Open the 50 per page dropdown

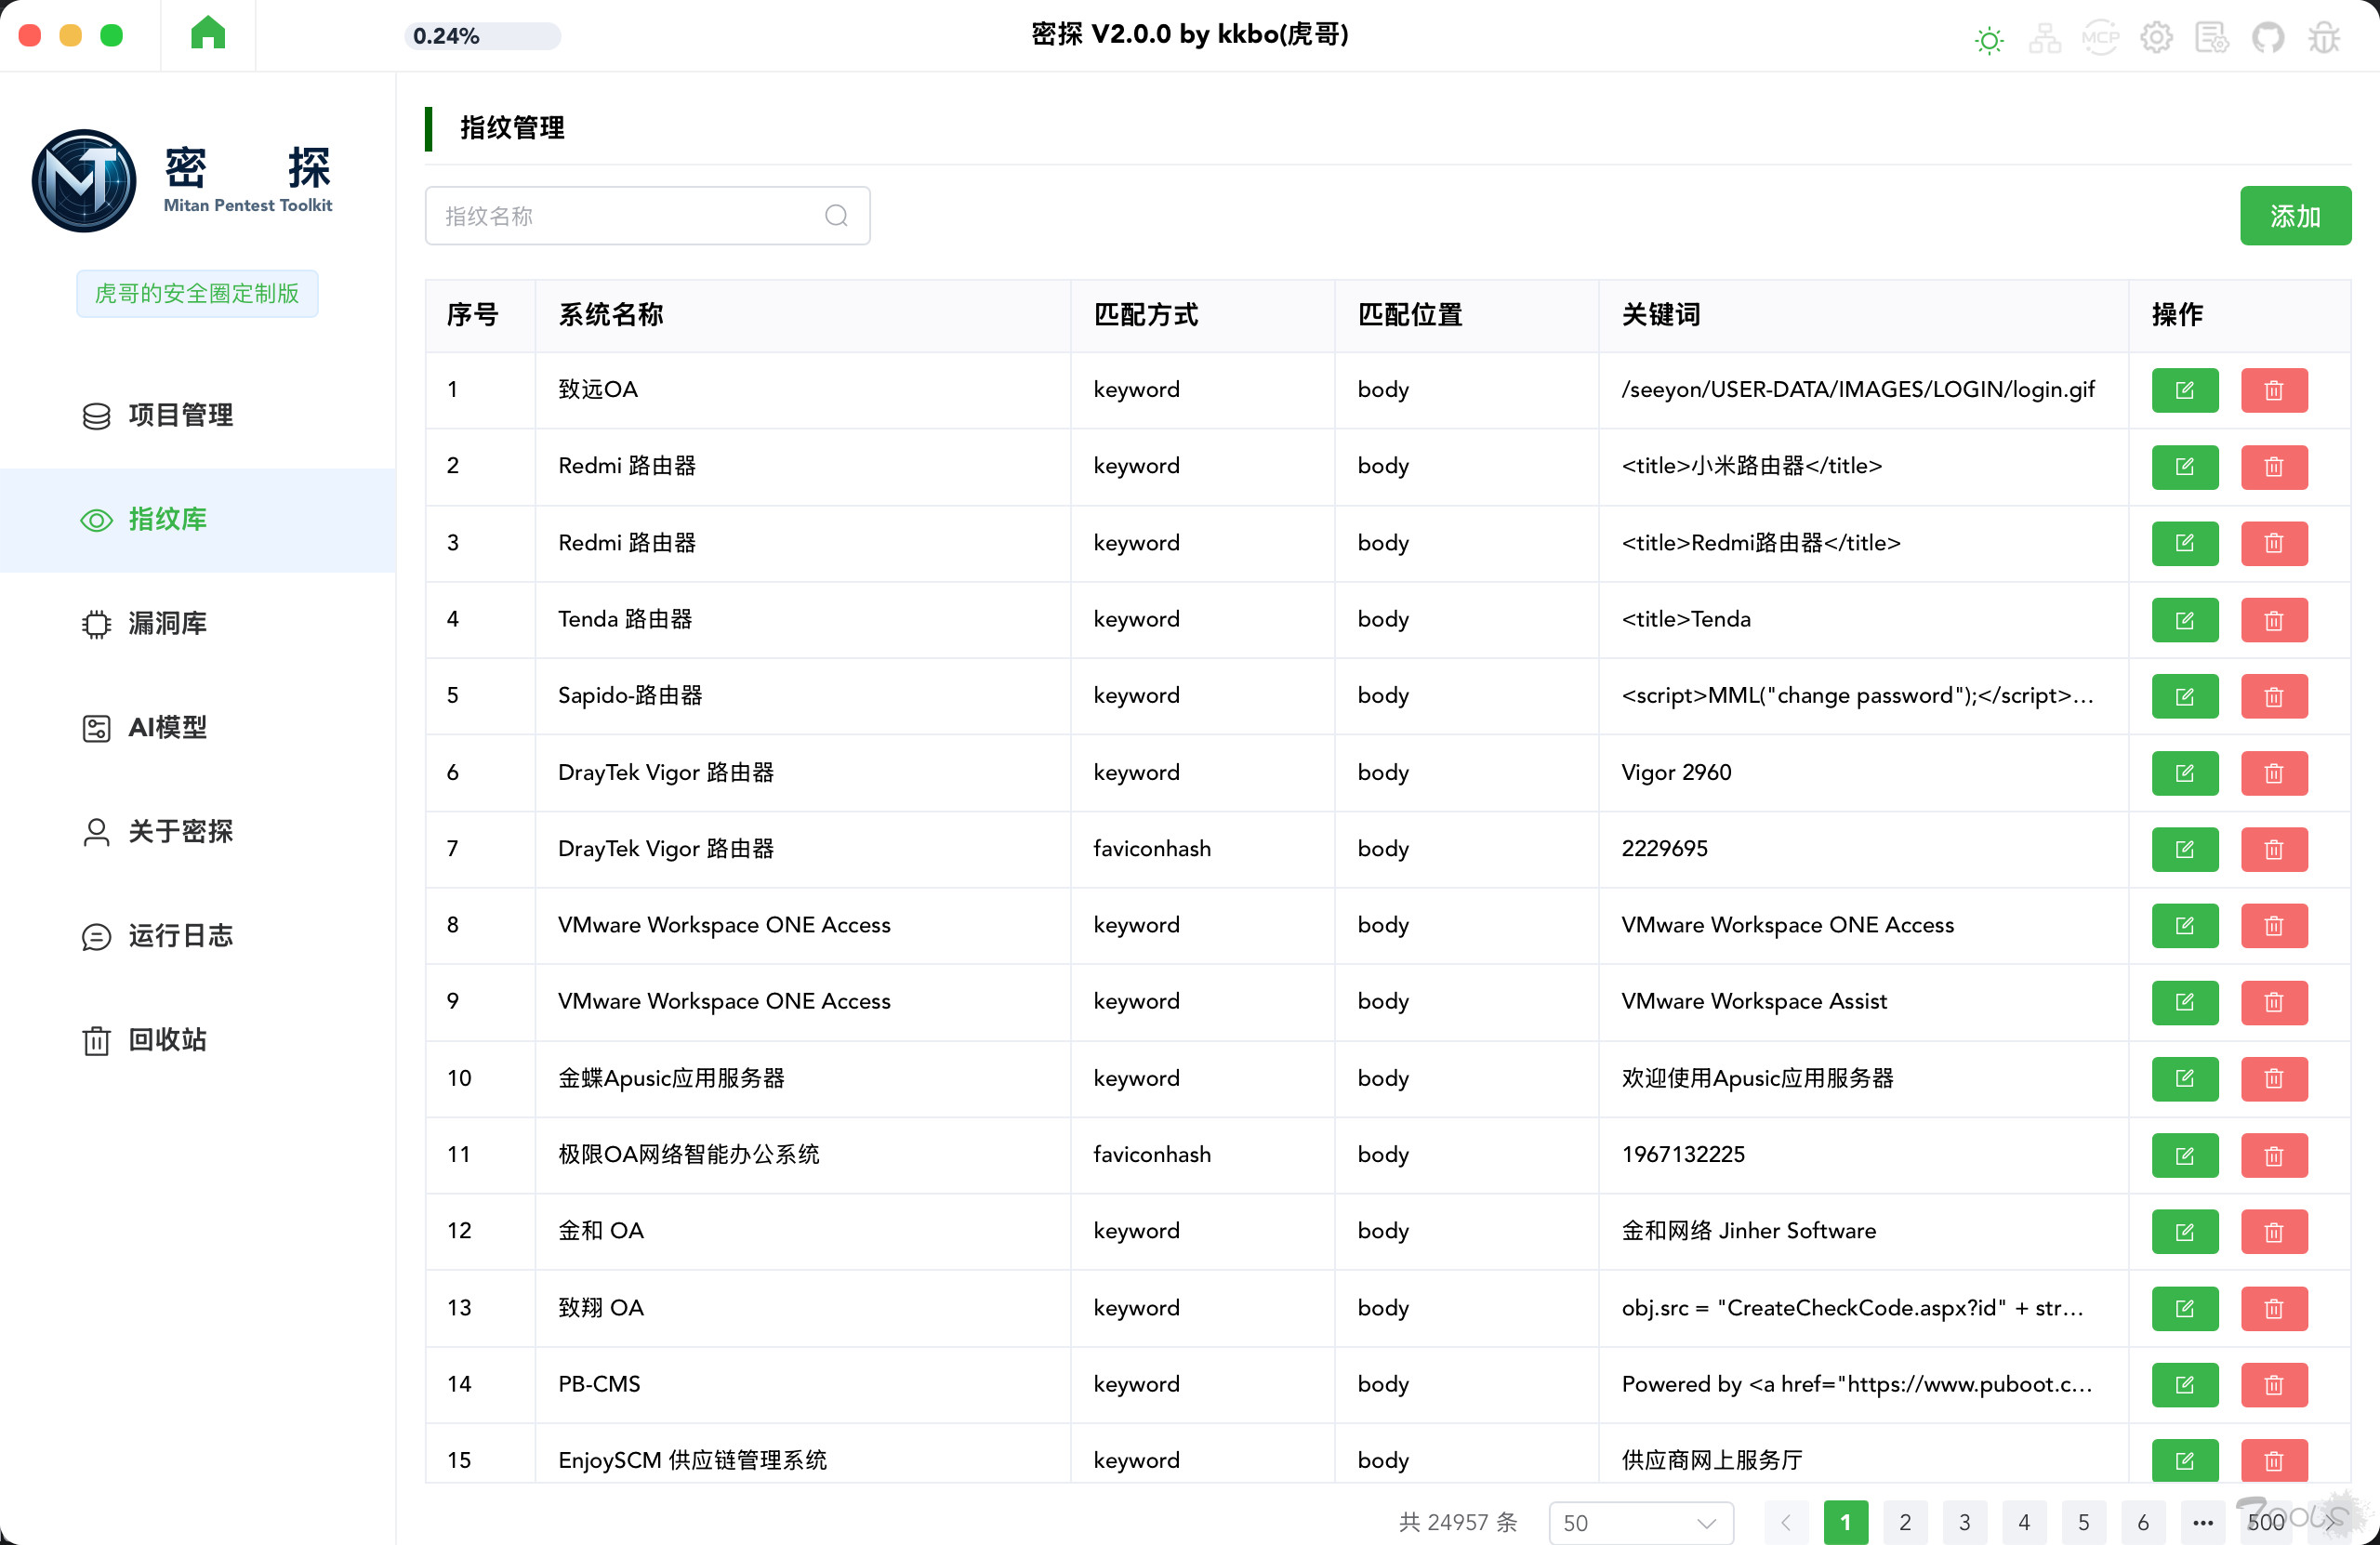coord(1640,1522)
